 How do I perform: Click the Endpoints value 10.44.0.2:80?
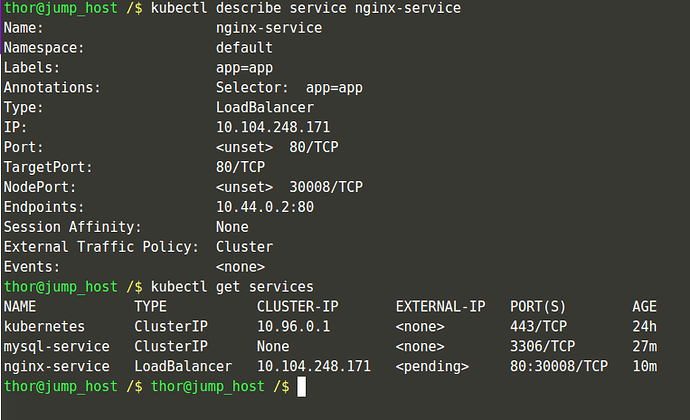(265, 207)
